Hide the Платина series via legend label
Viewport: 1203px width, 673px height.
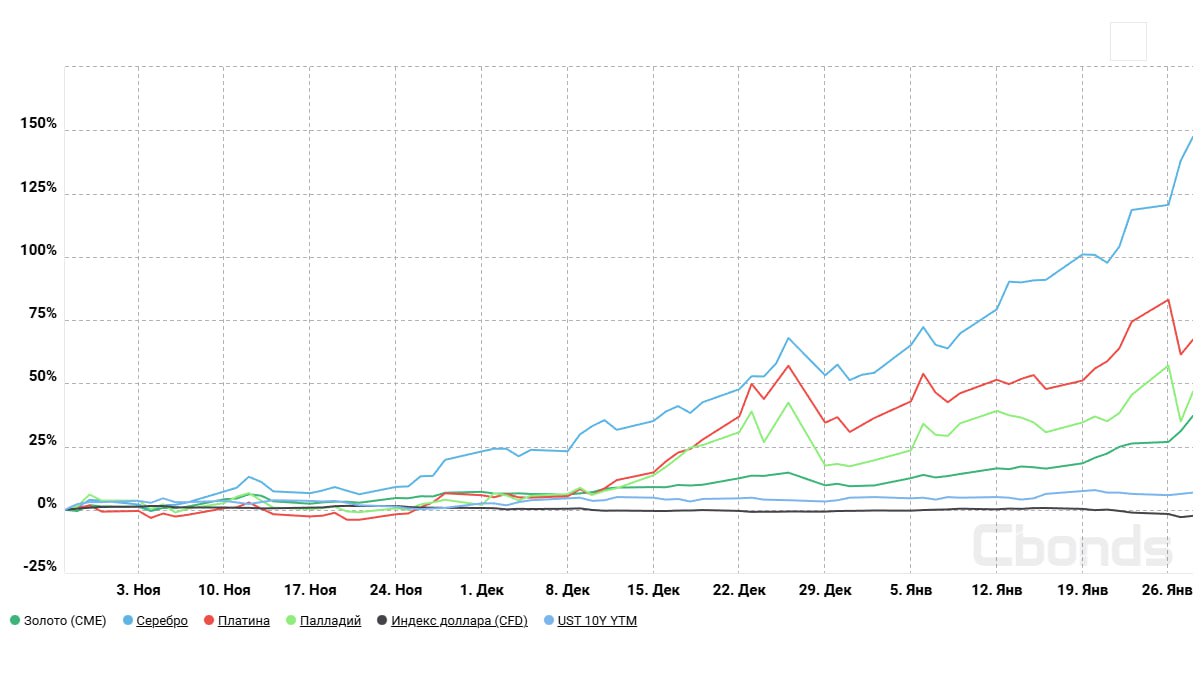point(244,621)
